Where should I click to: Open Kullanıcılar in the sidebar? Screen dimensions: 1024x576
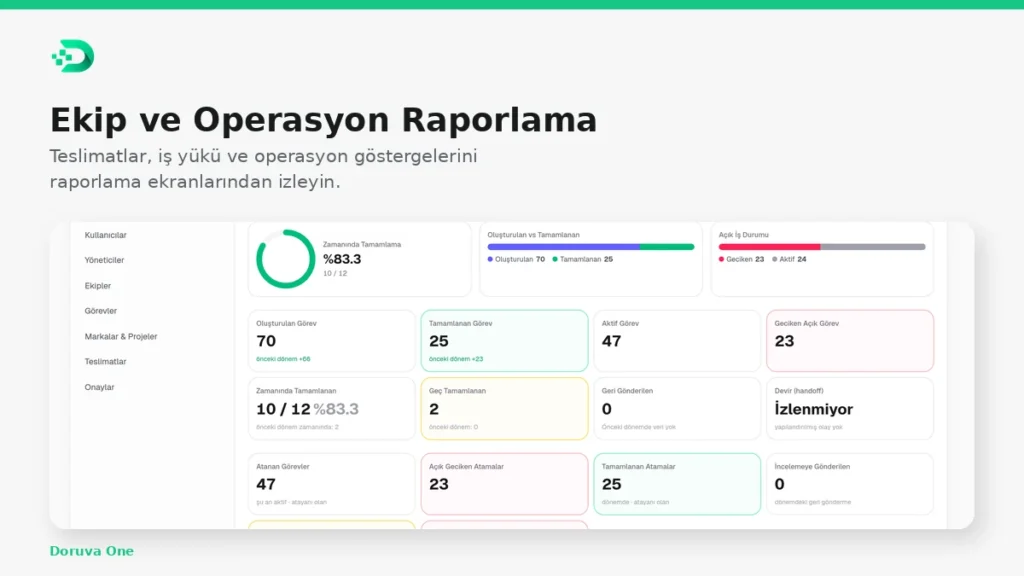click(x=105, y=235)
